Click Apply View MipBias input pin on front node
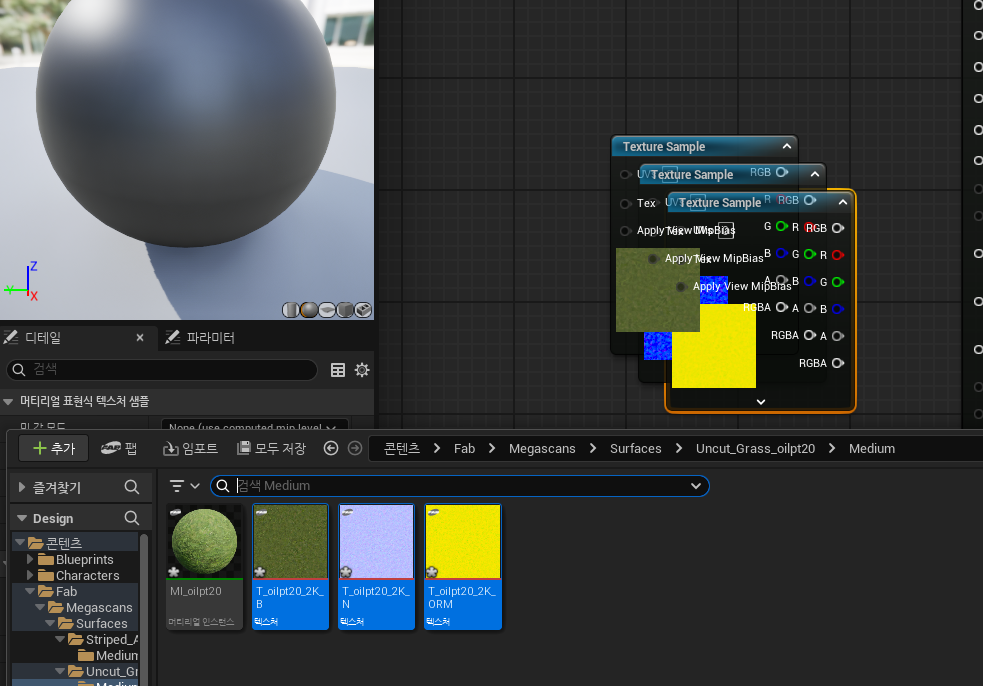The height and width of the screenshot is (686, 983). point(681,287)
